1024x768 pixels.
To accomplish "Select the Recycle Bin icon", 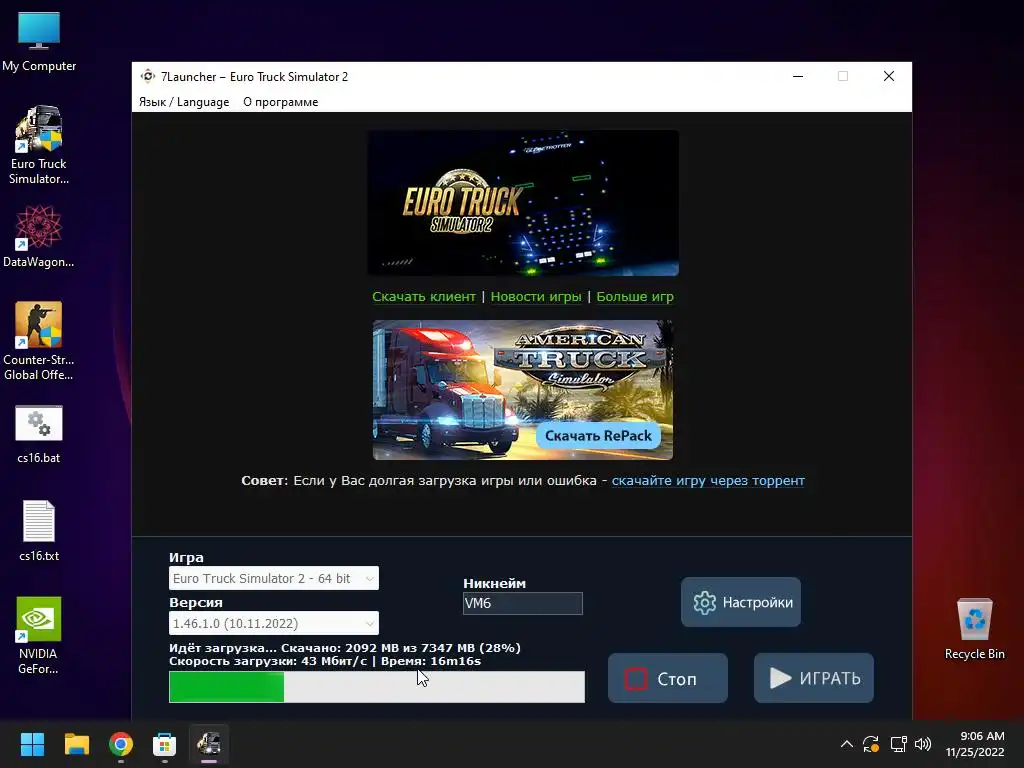I will [974, 629].
